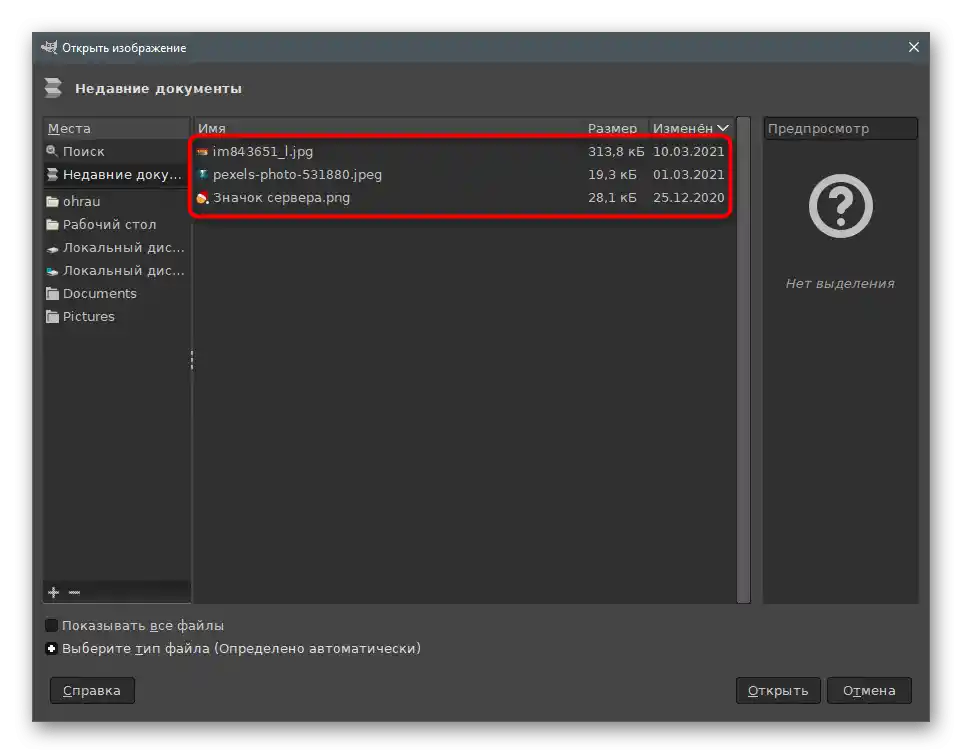
Task: Click the GIMP icon in the title bar
Action: pos(49,47)
